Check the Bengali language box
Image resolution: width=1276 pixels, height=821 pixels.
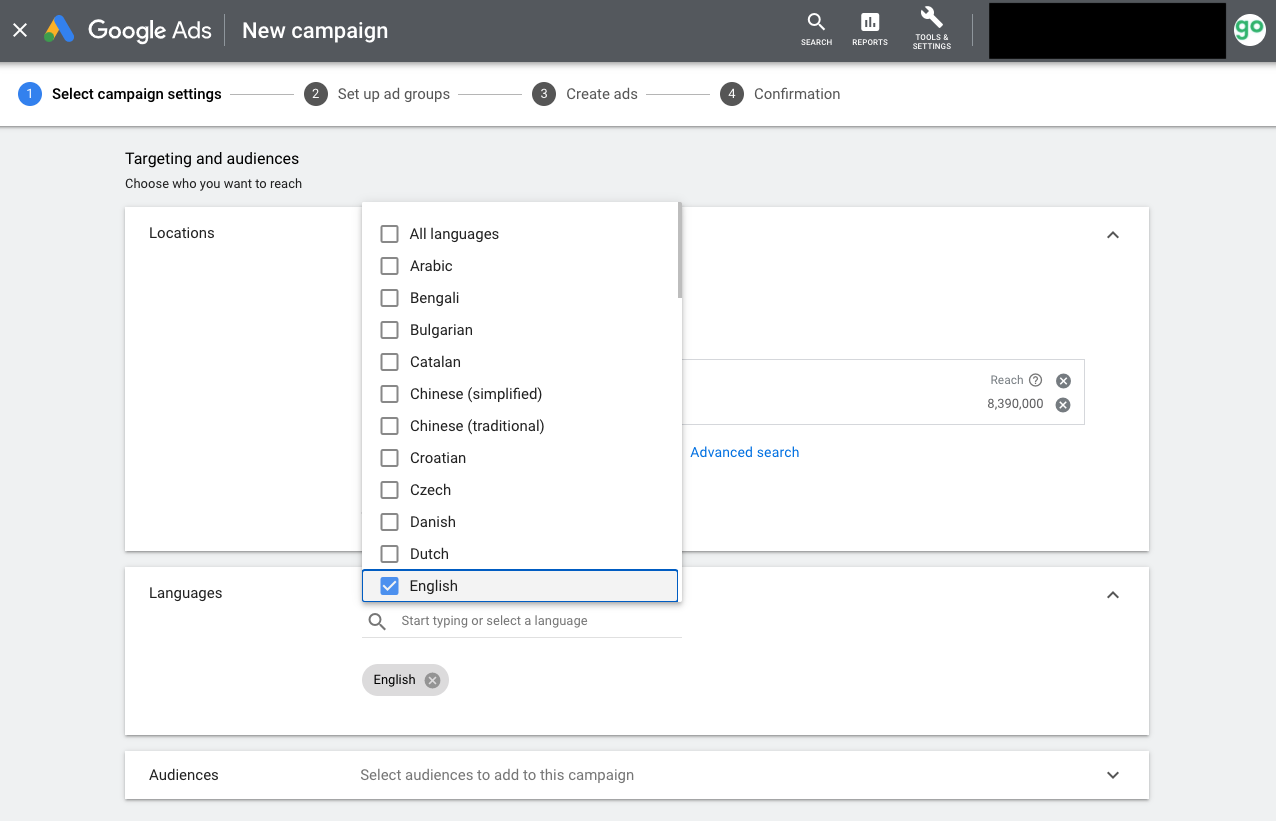click(x=390, y=298)
